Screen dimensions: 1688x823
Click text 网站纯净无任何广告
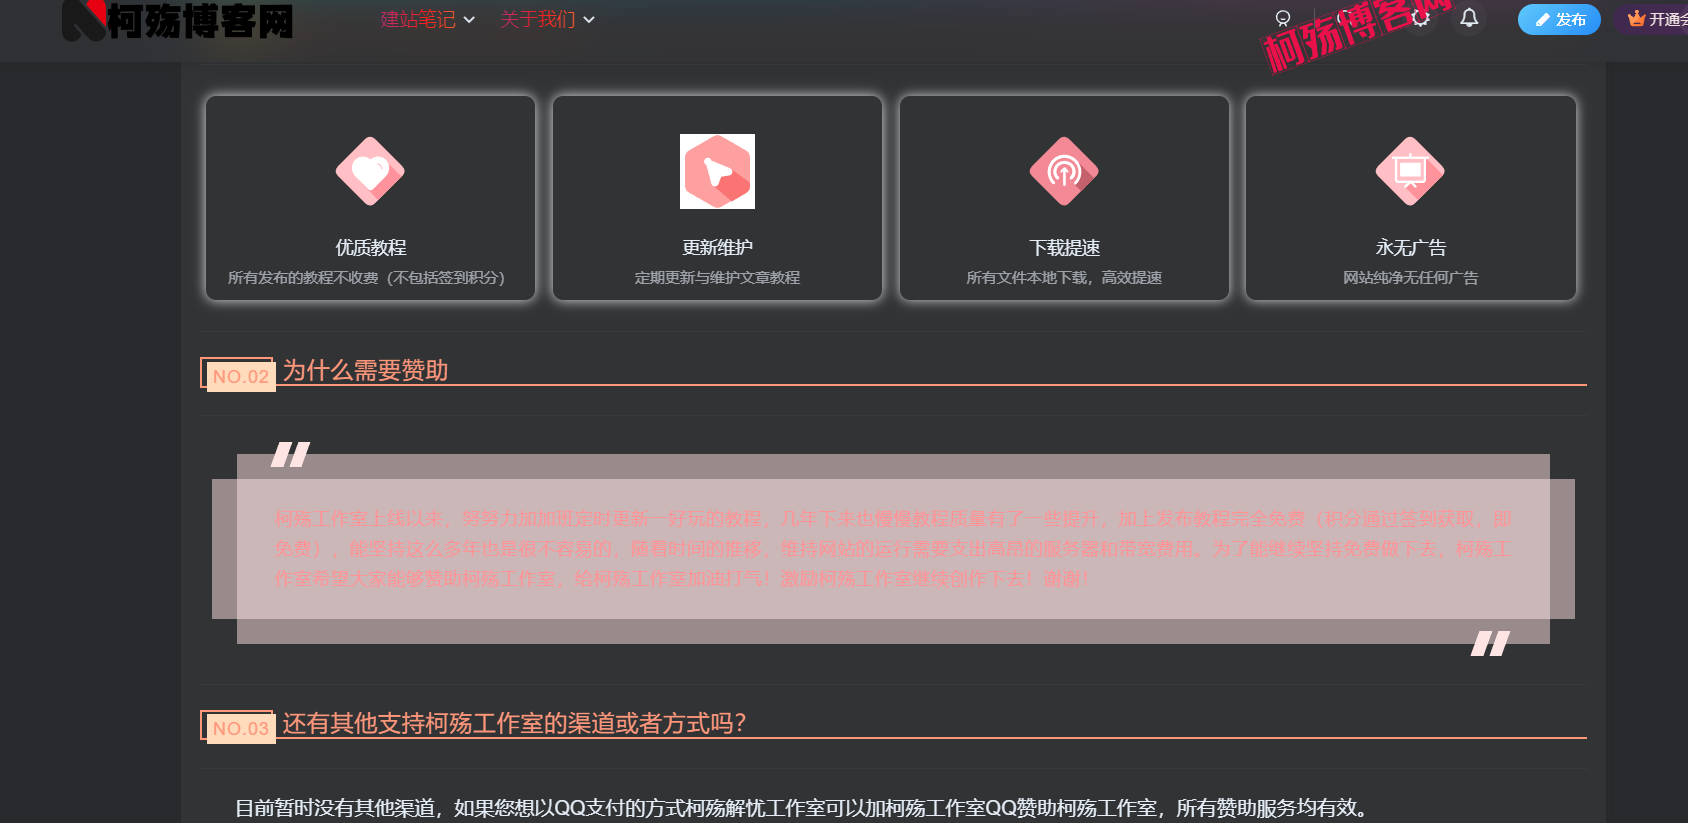(x=1410, y=278)
